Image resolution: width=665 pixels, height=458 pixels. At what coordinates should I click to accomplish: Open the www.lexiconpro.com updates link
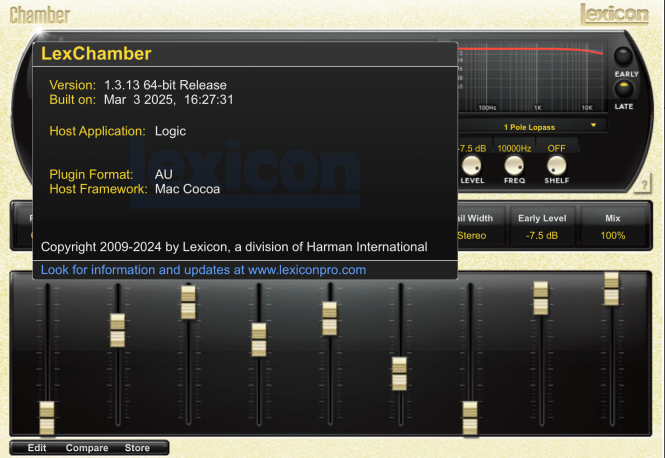(x=203, y=270)
